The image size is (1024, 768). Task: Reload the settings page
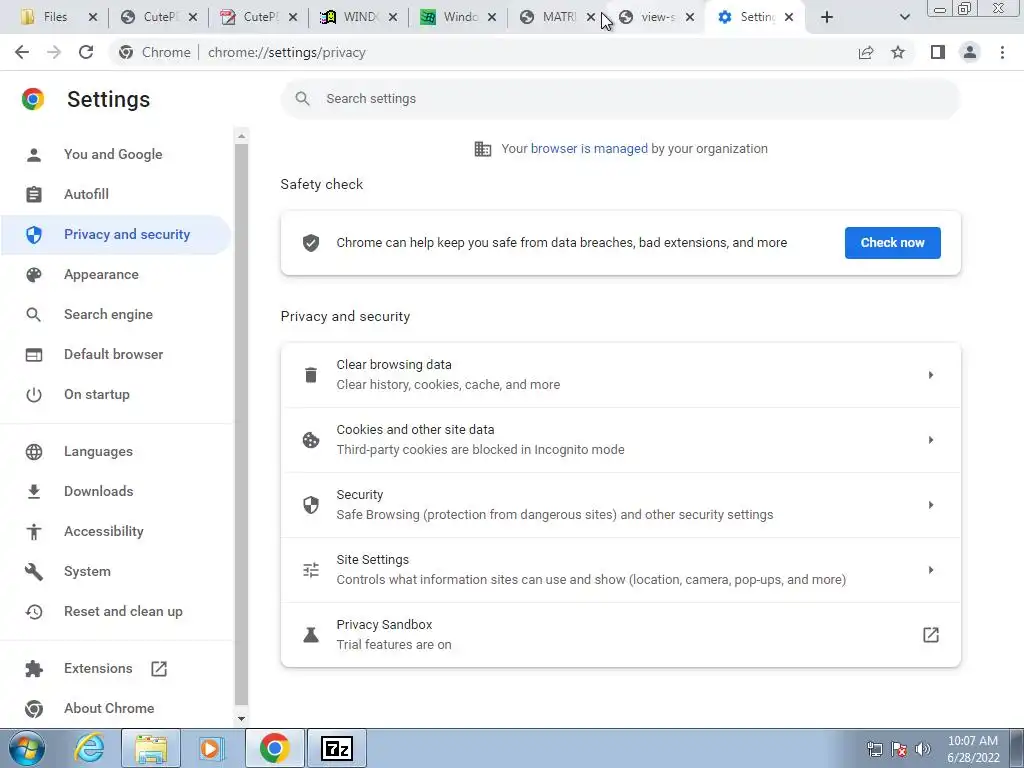pyautogui.click(x=86, y=52)
